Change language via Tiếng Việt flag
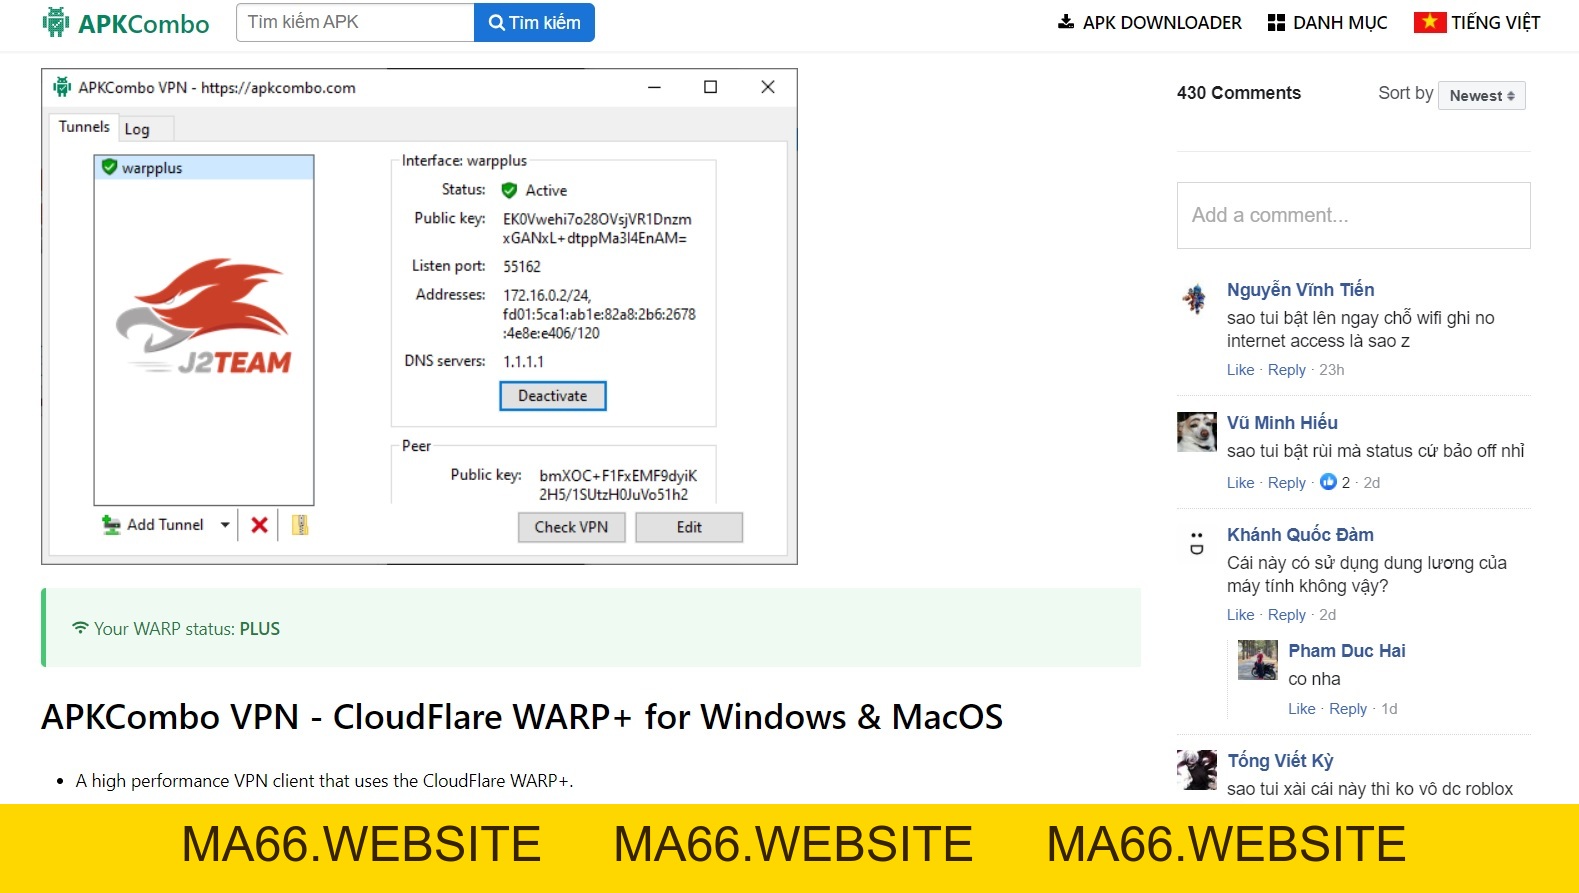Viewport: 1579px width, 893px height. (x=1477, y=23)
